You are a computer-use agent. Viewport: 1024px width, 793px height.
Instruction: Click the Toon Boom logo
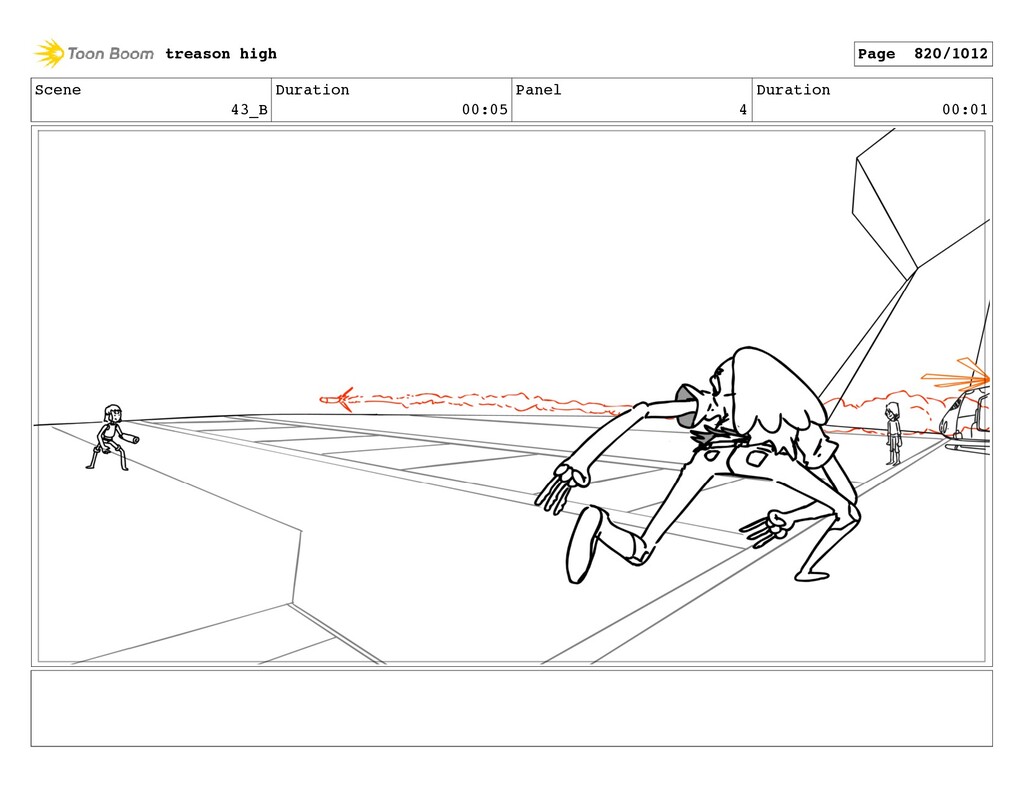point(94,54)
